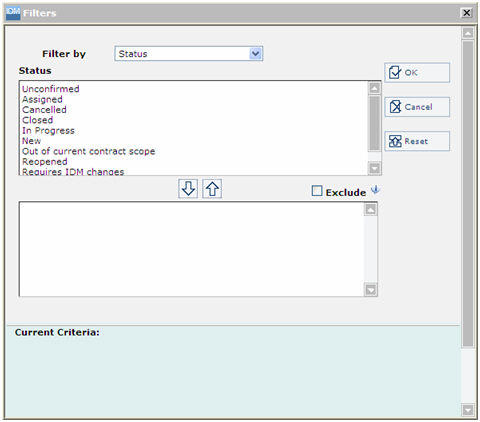Cancel the filter dialog

point(417,107)
